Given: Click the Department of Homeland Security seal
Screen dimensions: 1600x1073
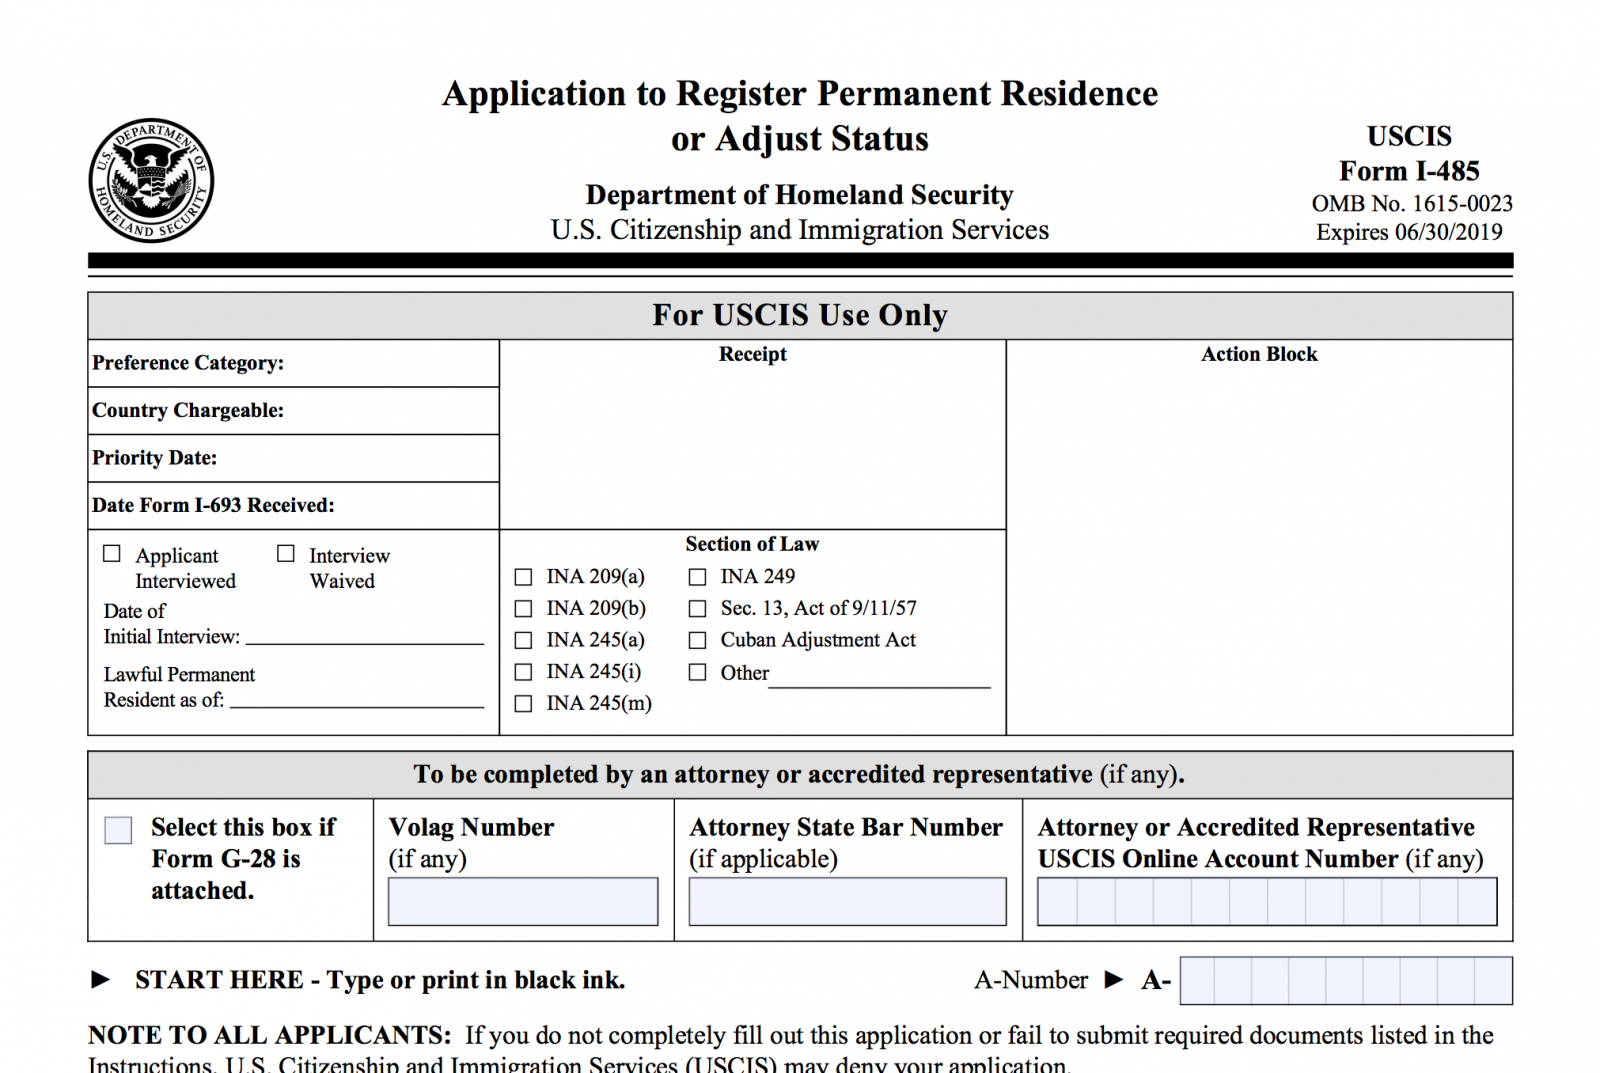Looking at the screenshot, I should pos(154,181).
